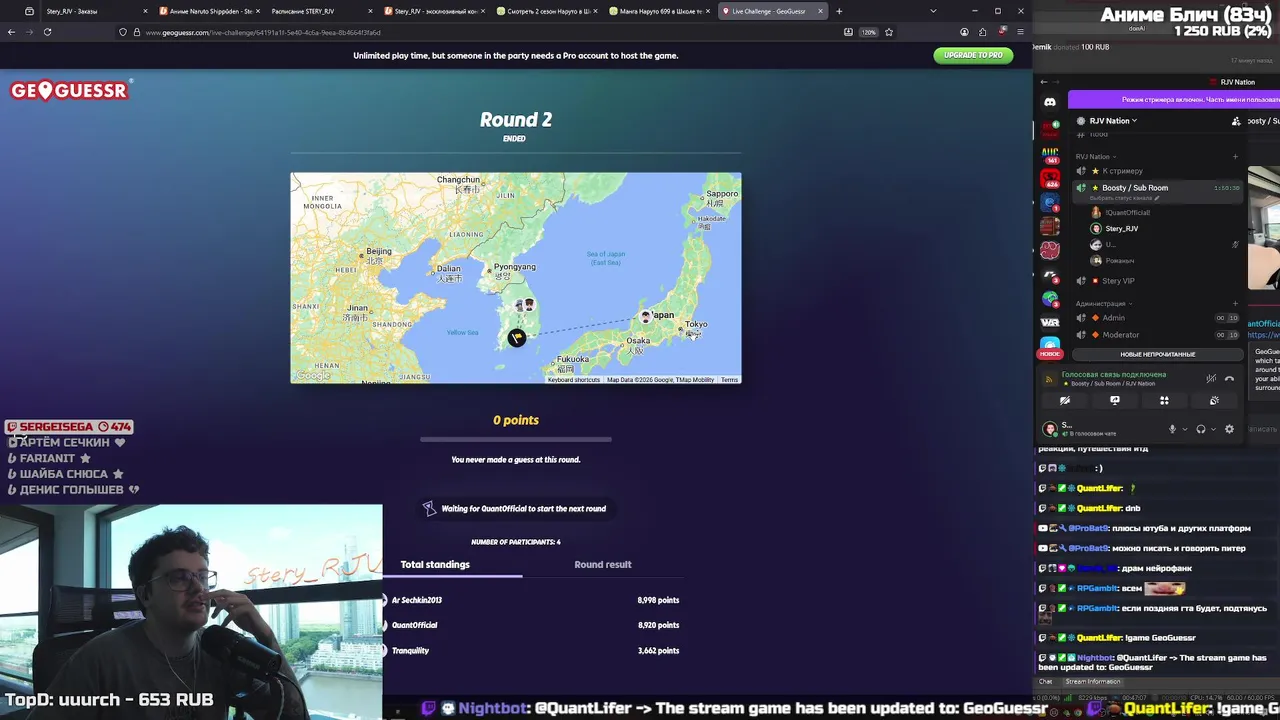
Task: Edit channel status with the pencil icon
Action: pos(1157,198)
